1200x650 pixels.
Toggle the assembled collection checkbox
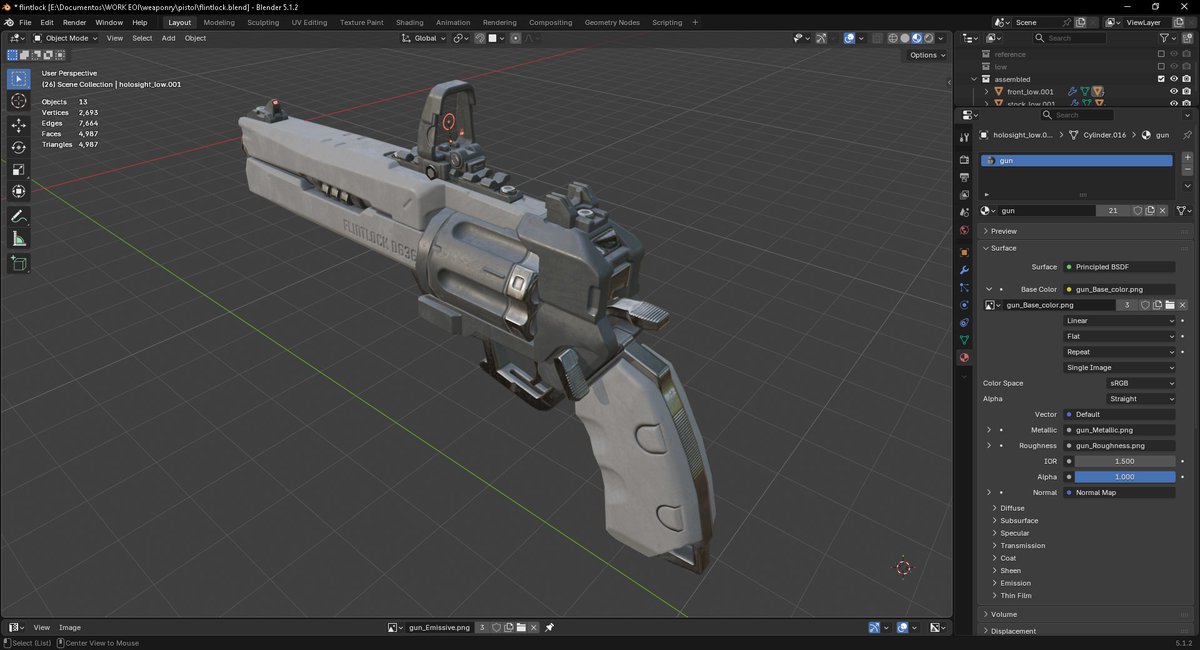[1161, 79]
